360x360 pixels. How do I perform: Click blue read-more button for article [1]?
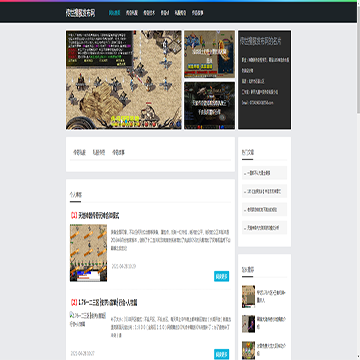pyautogui.click(x=222, y=276)
